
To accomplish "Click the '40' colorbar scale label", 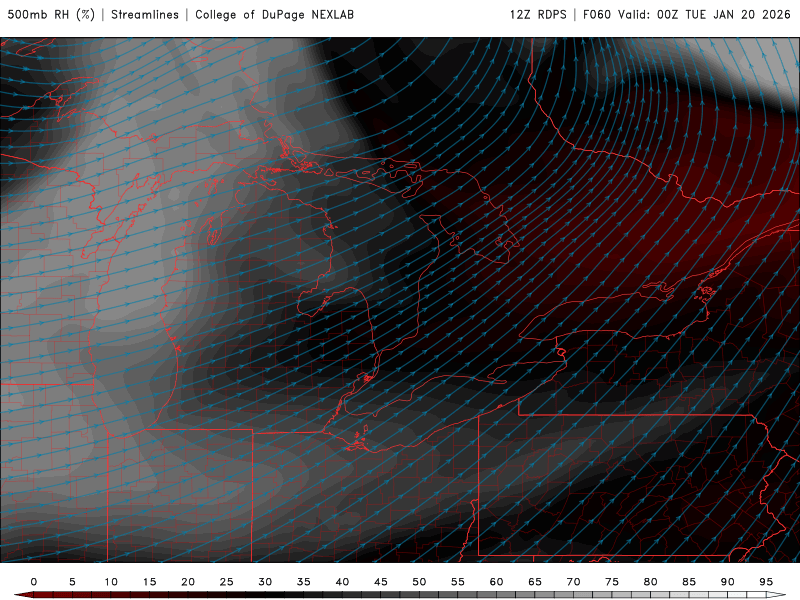I will click(x=342, y=582).
